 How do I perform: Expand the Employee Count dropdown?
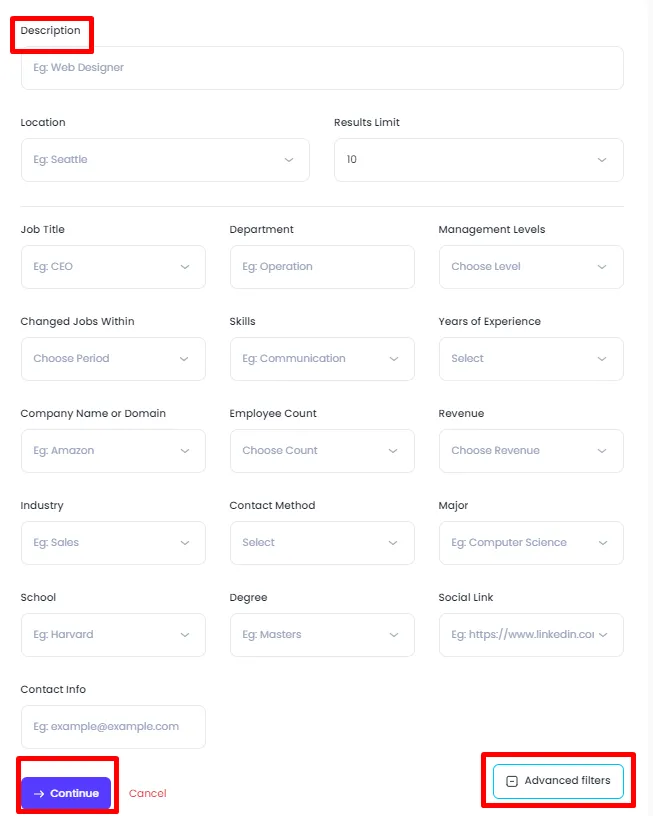coord(321,451)
